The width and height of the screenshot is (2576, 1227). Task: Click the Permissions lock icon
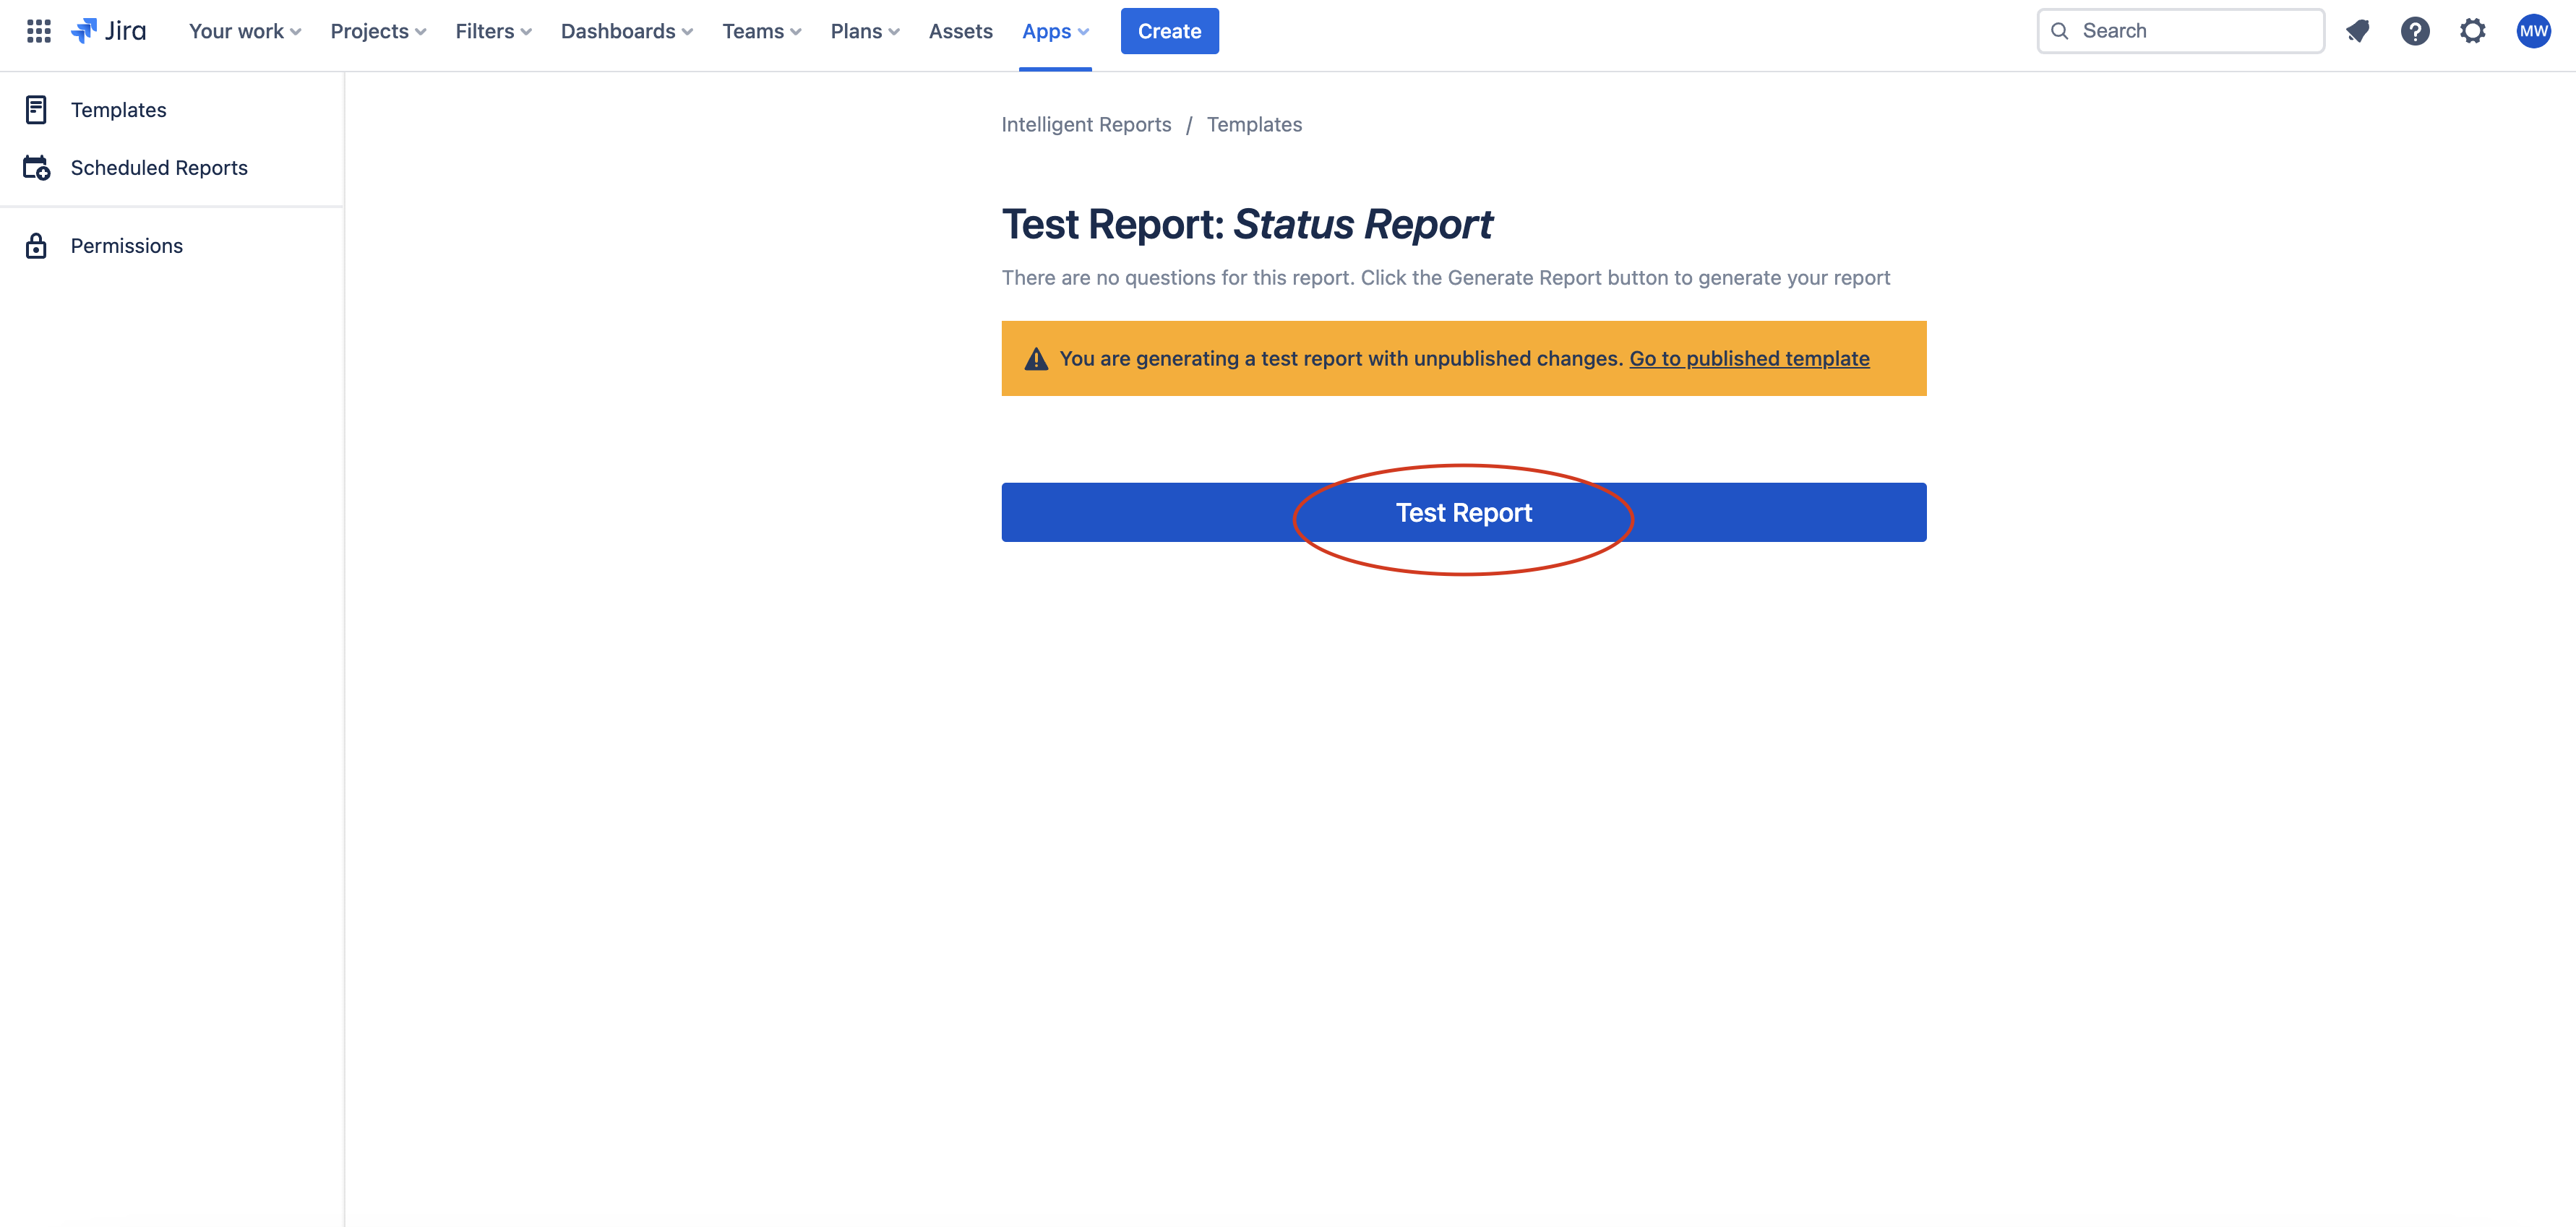pyautogui.click(x=36, y=245)
